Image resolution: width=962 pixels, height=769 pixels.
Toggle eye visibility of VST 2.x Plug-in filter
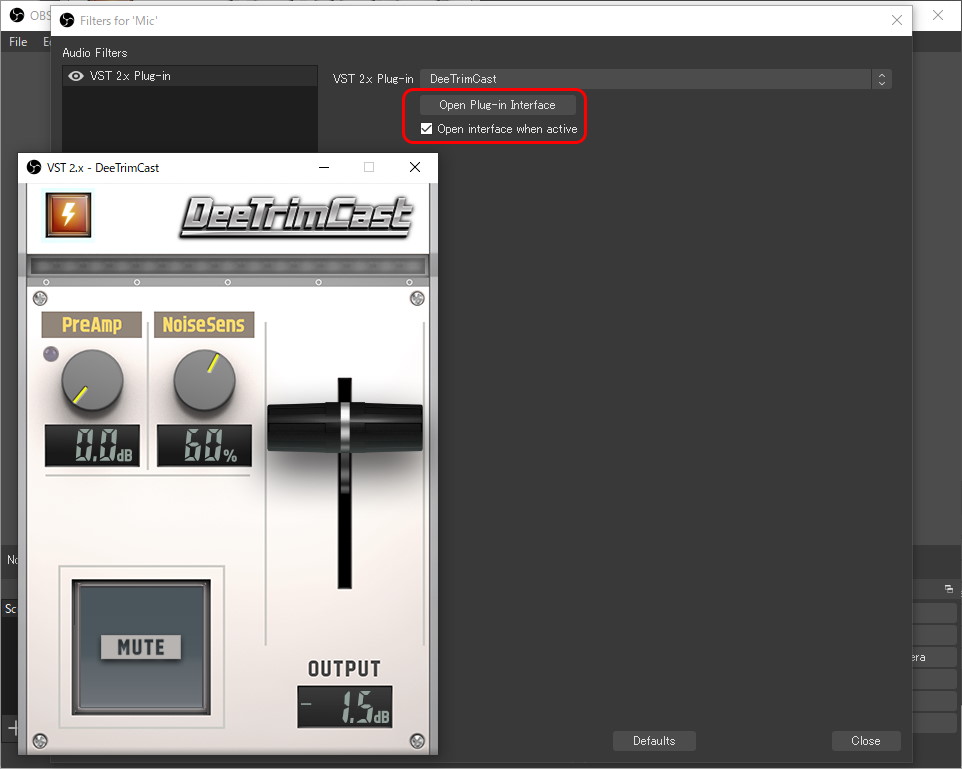coord(76,76)
